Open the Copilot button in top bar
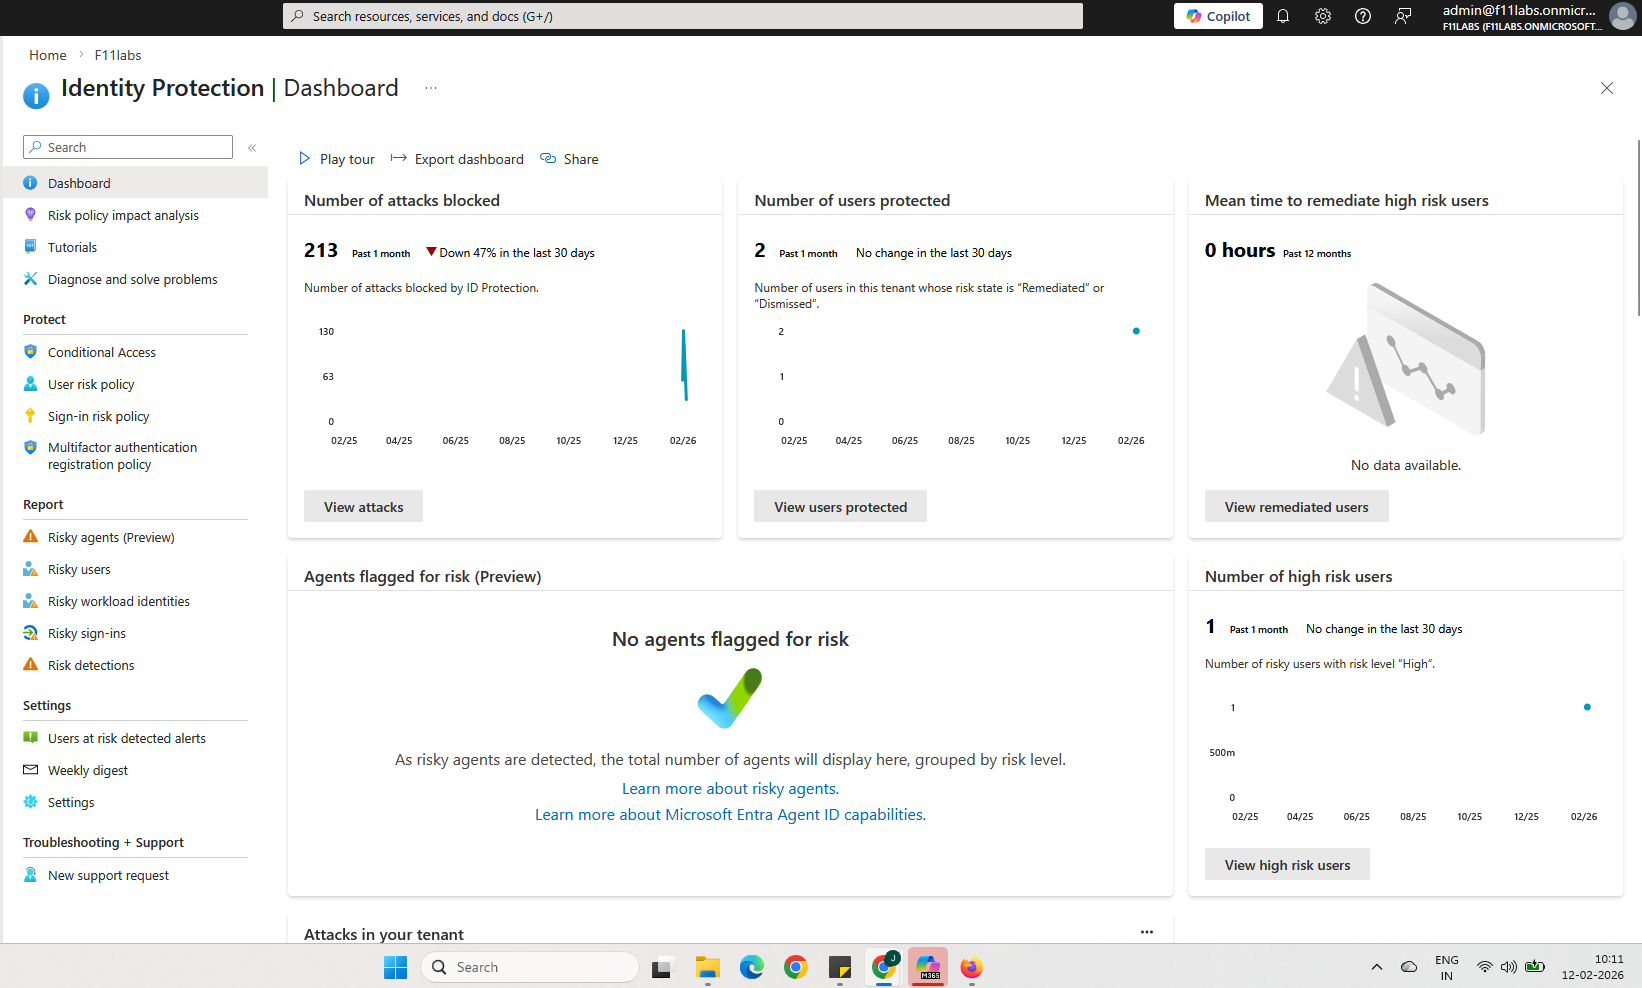Viewport: 1642px width, 988px height. point(1218,16)
